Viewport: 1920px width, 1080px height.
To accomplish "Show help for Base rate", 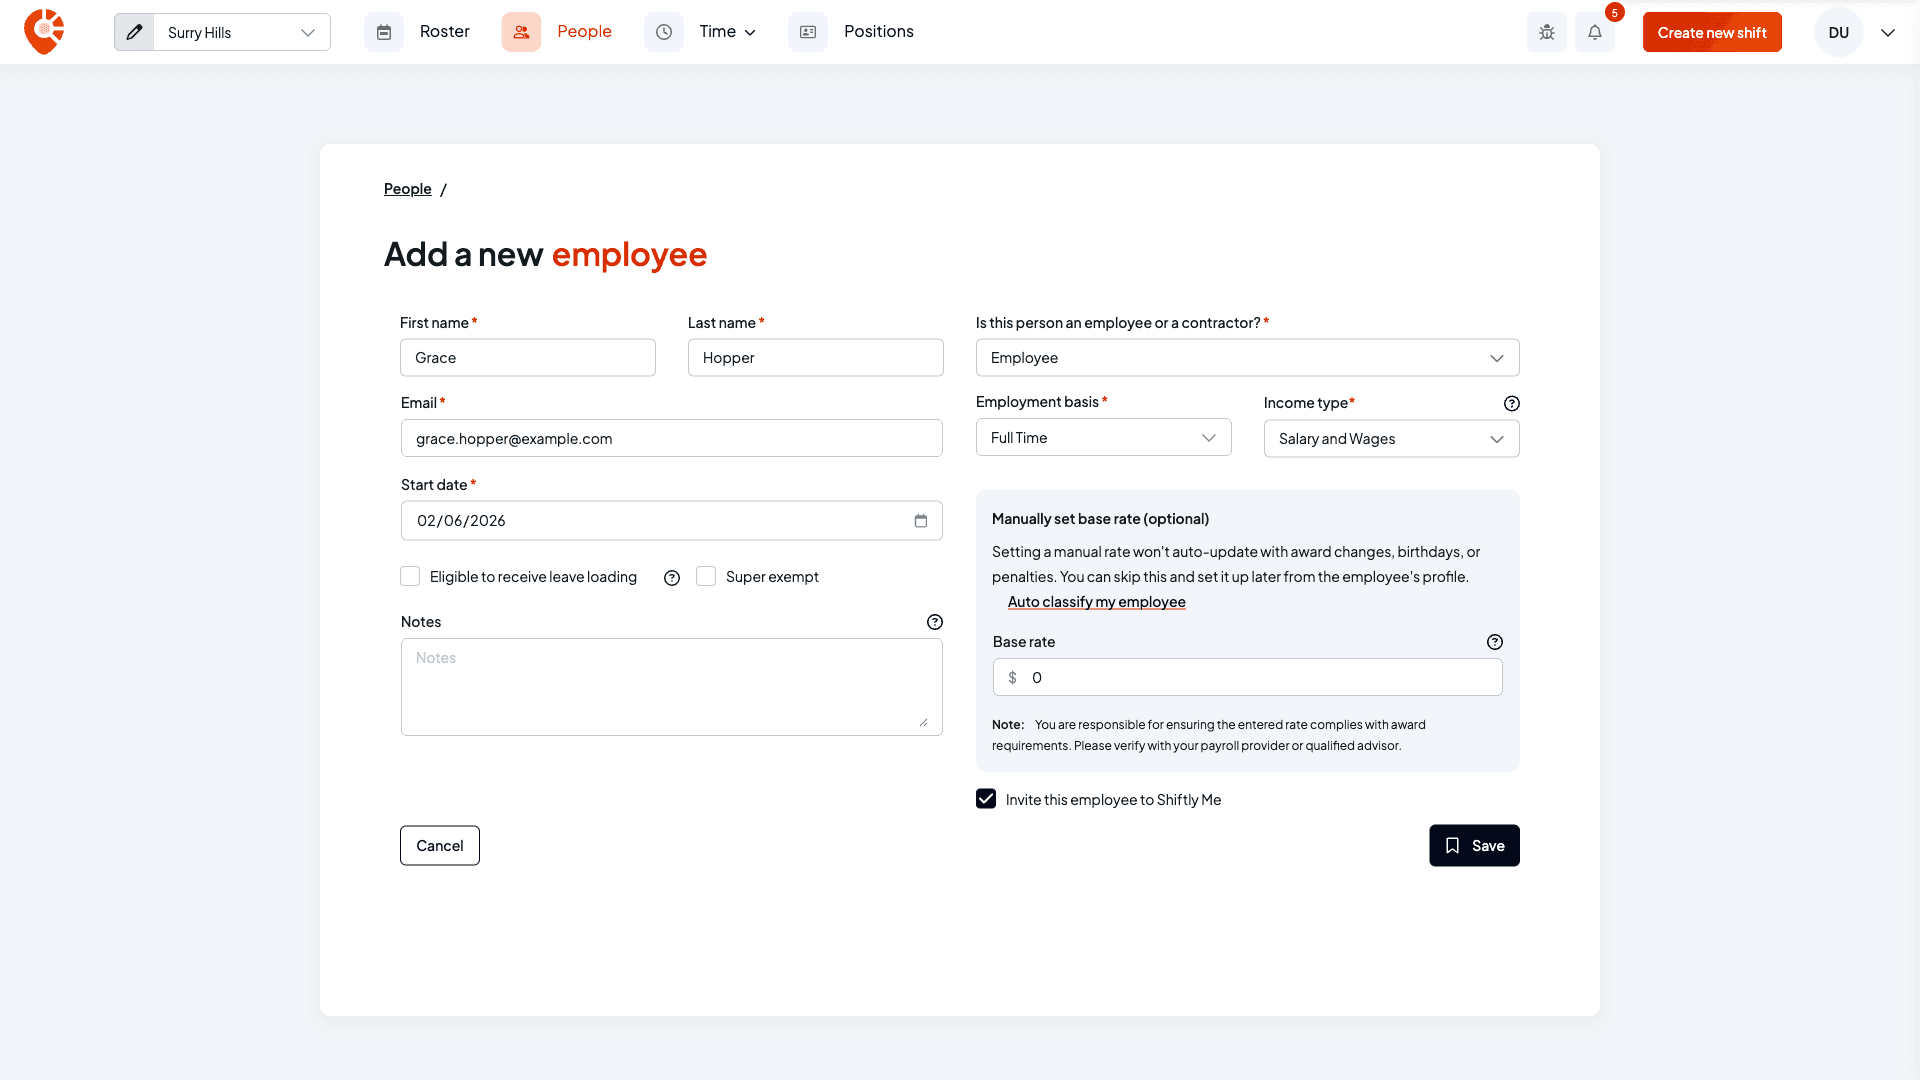I will (1495, 642).
